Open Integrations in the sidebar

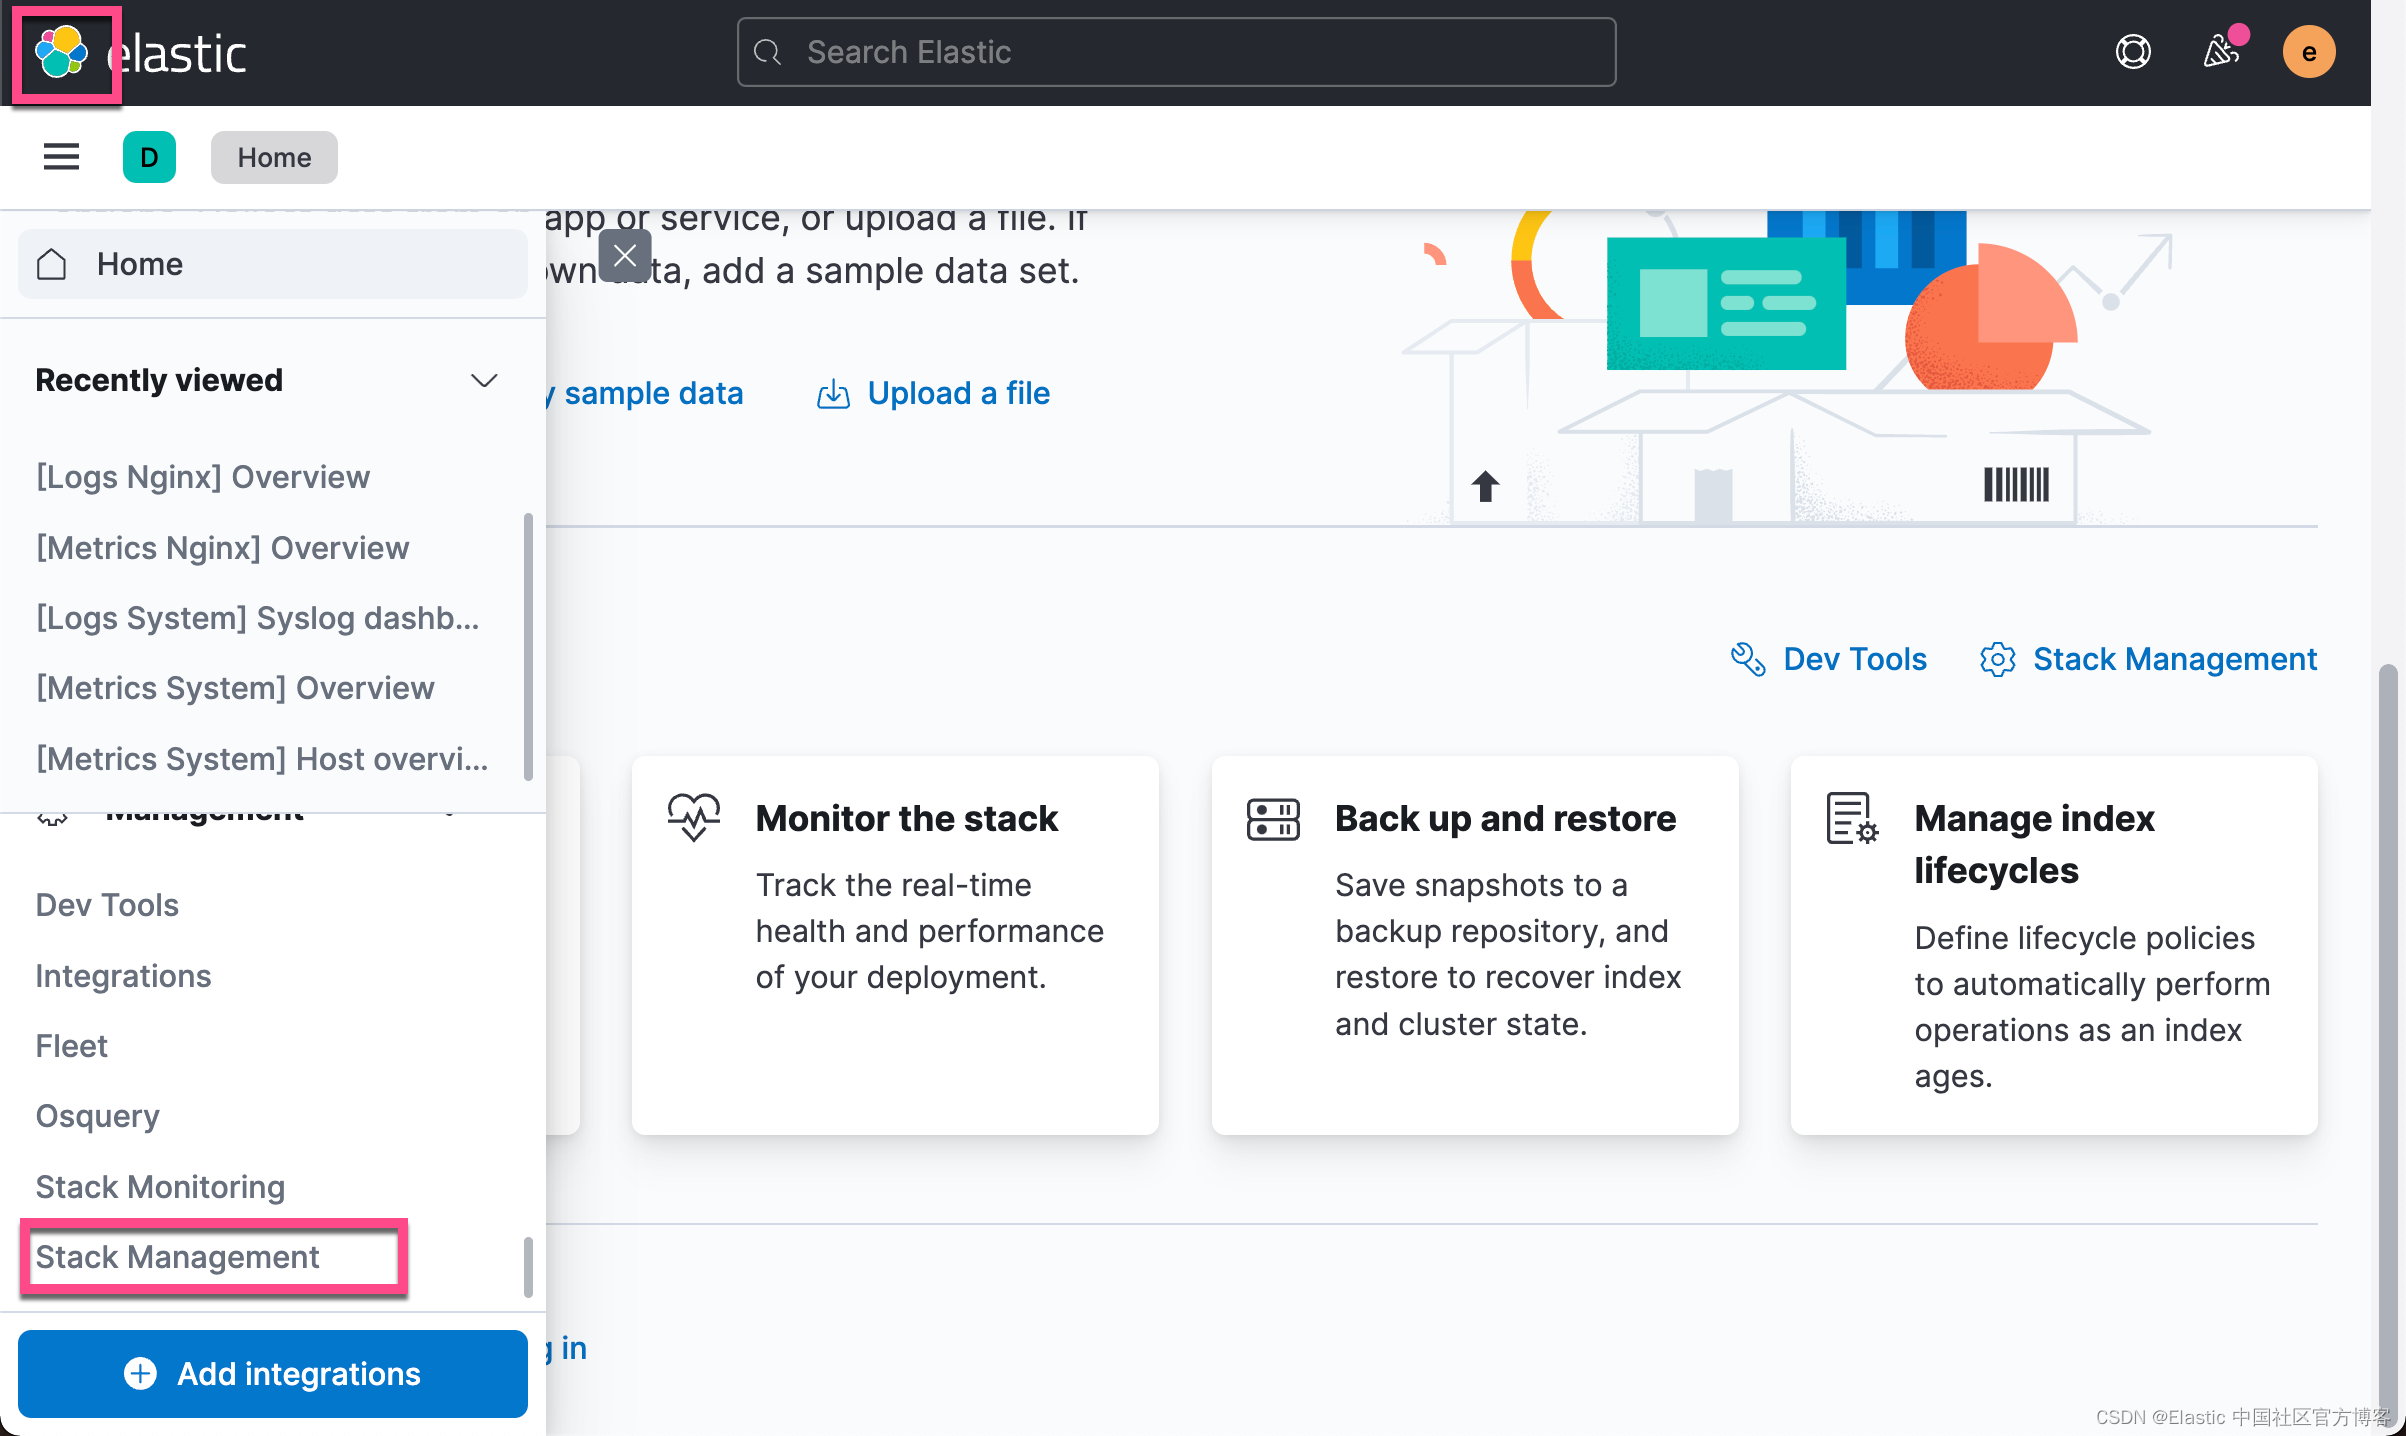(x=123, y=976)
